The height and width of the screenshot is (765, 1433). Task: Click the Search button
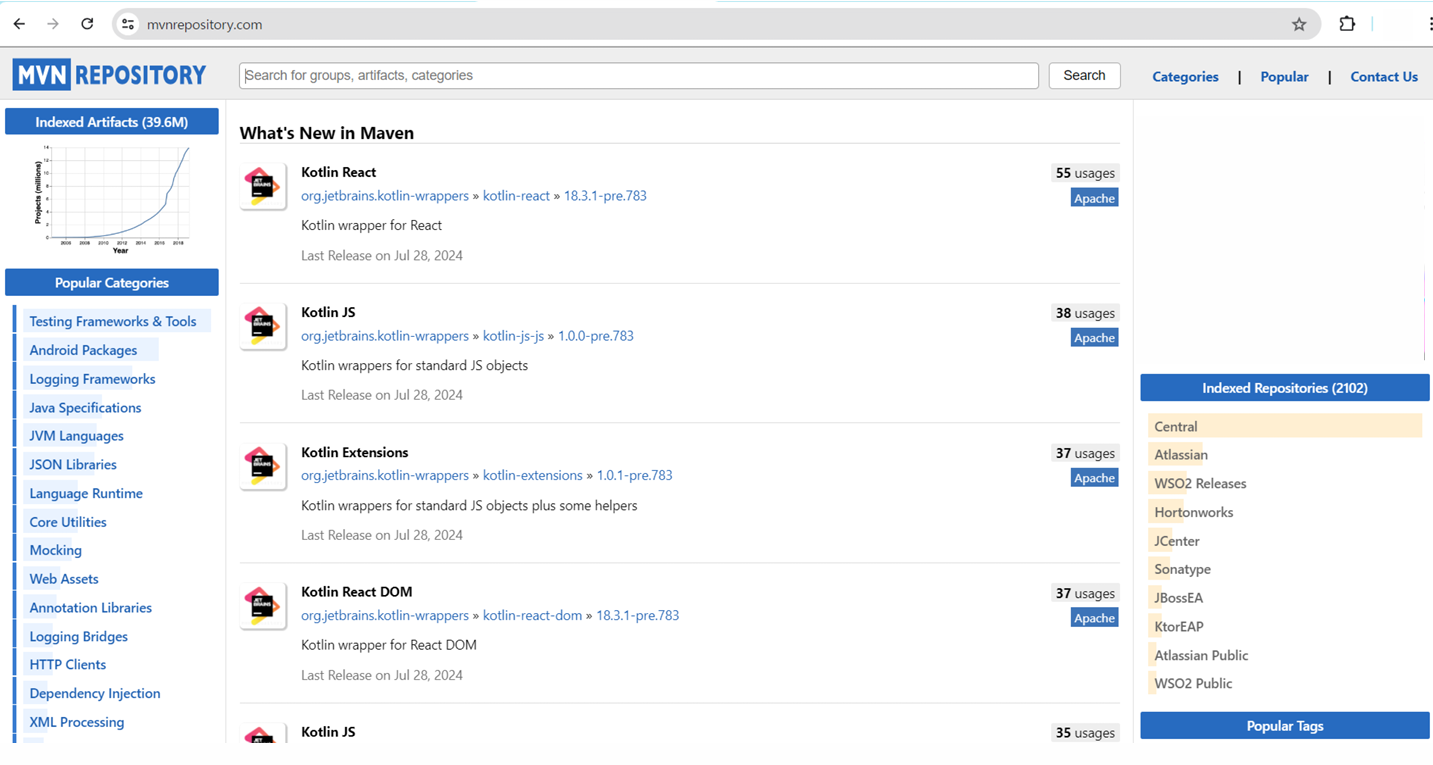click(1084, 75)
